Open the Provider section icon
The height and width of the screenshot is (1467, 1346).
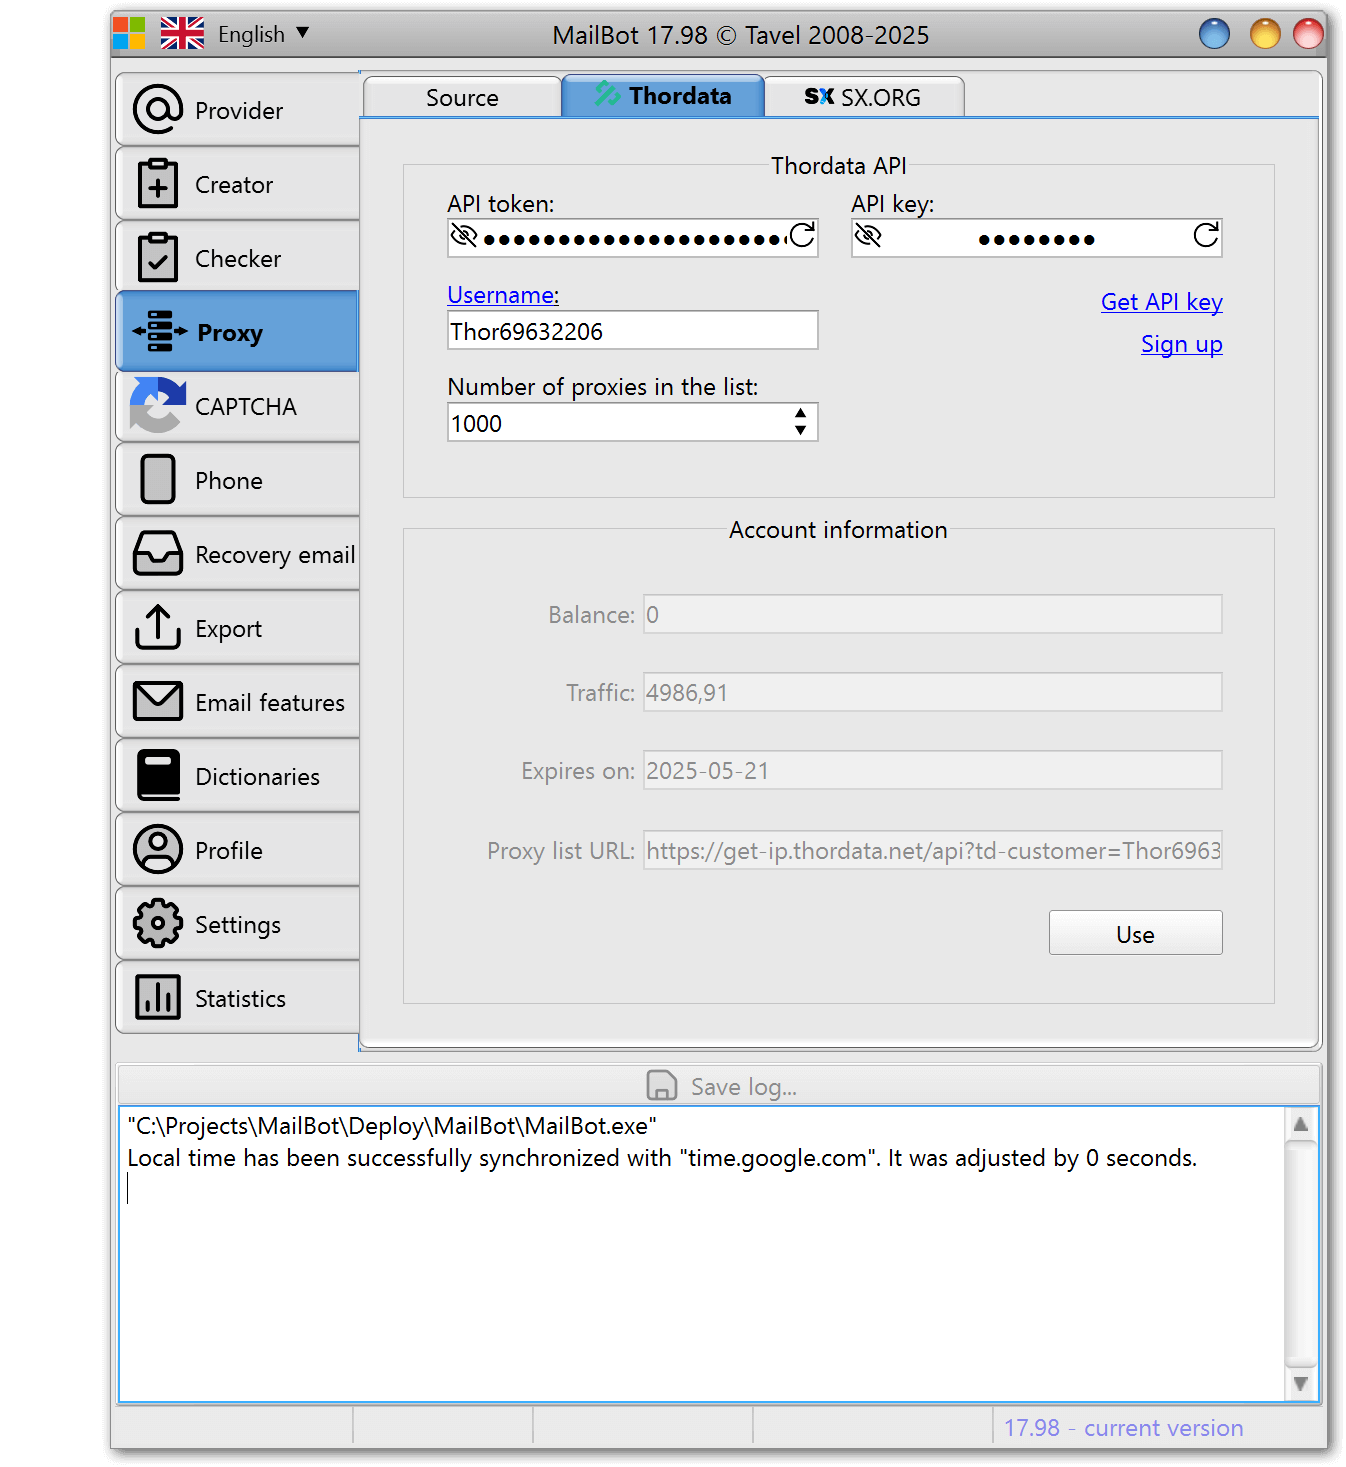[158, 110]
